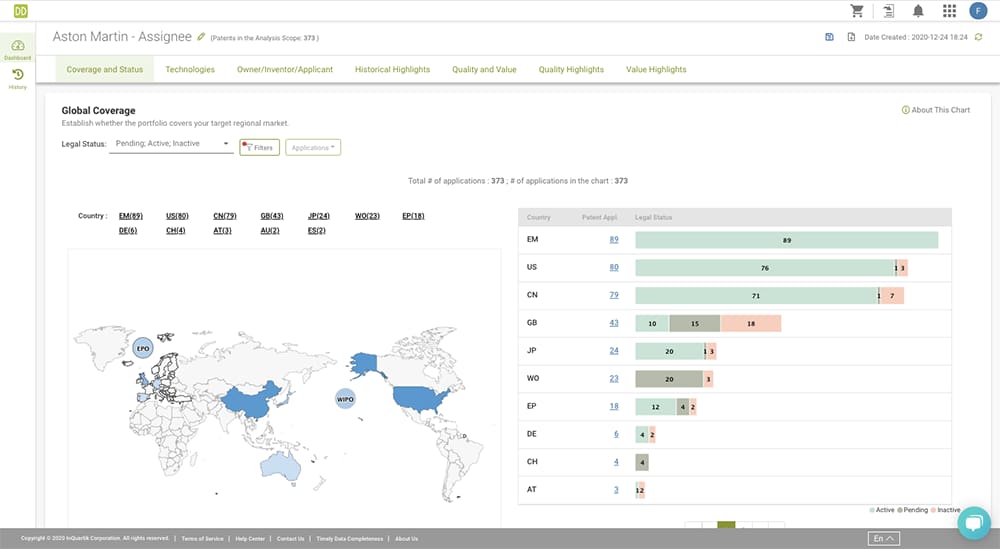1000x549 pixels.
Task: Click the GB pending bar segment showing 15
Action: [695, 323]
